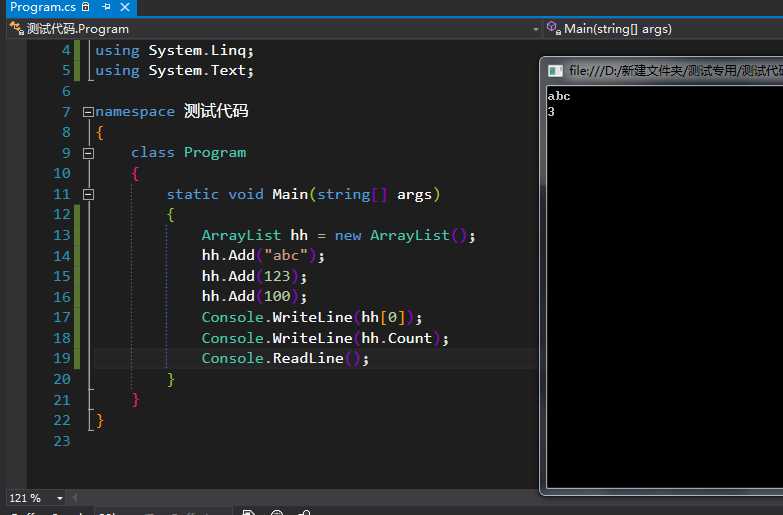Click the class icon beside 测试代码.Program
The width and height of the screenshot is (783, 515).
point(16,28)
